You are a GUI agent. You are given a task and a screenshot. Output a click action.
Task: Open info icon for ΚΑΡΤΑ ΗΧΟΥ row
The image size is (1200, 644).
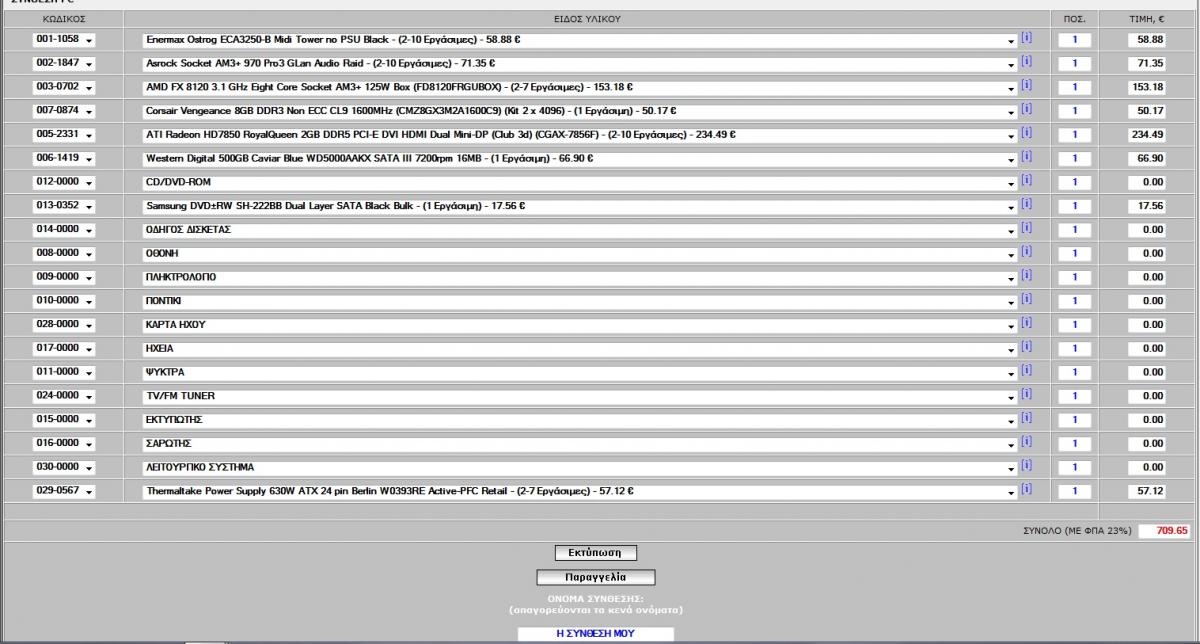1026,324
